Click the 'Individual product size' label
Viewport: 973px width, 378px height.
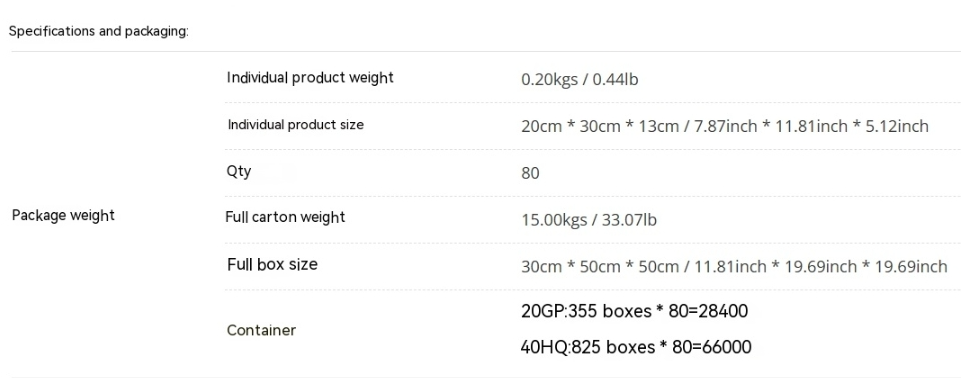pos(295,125)
